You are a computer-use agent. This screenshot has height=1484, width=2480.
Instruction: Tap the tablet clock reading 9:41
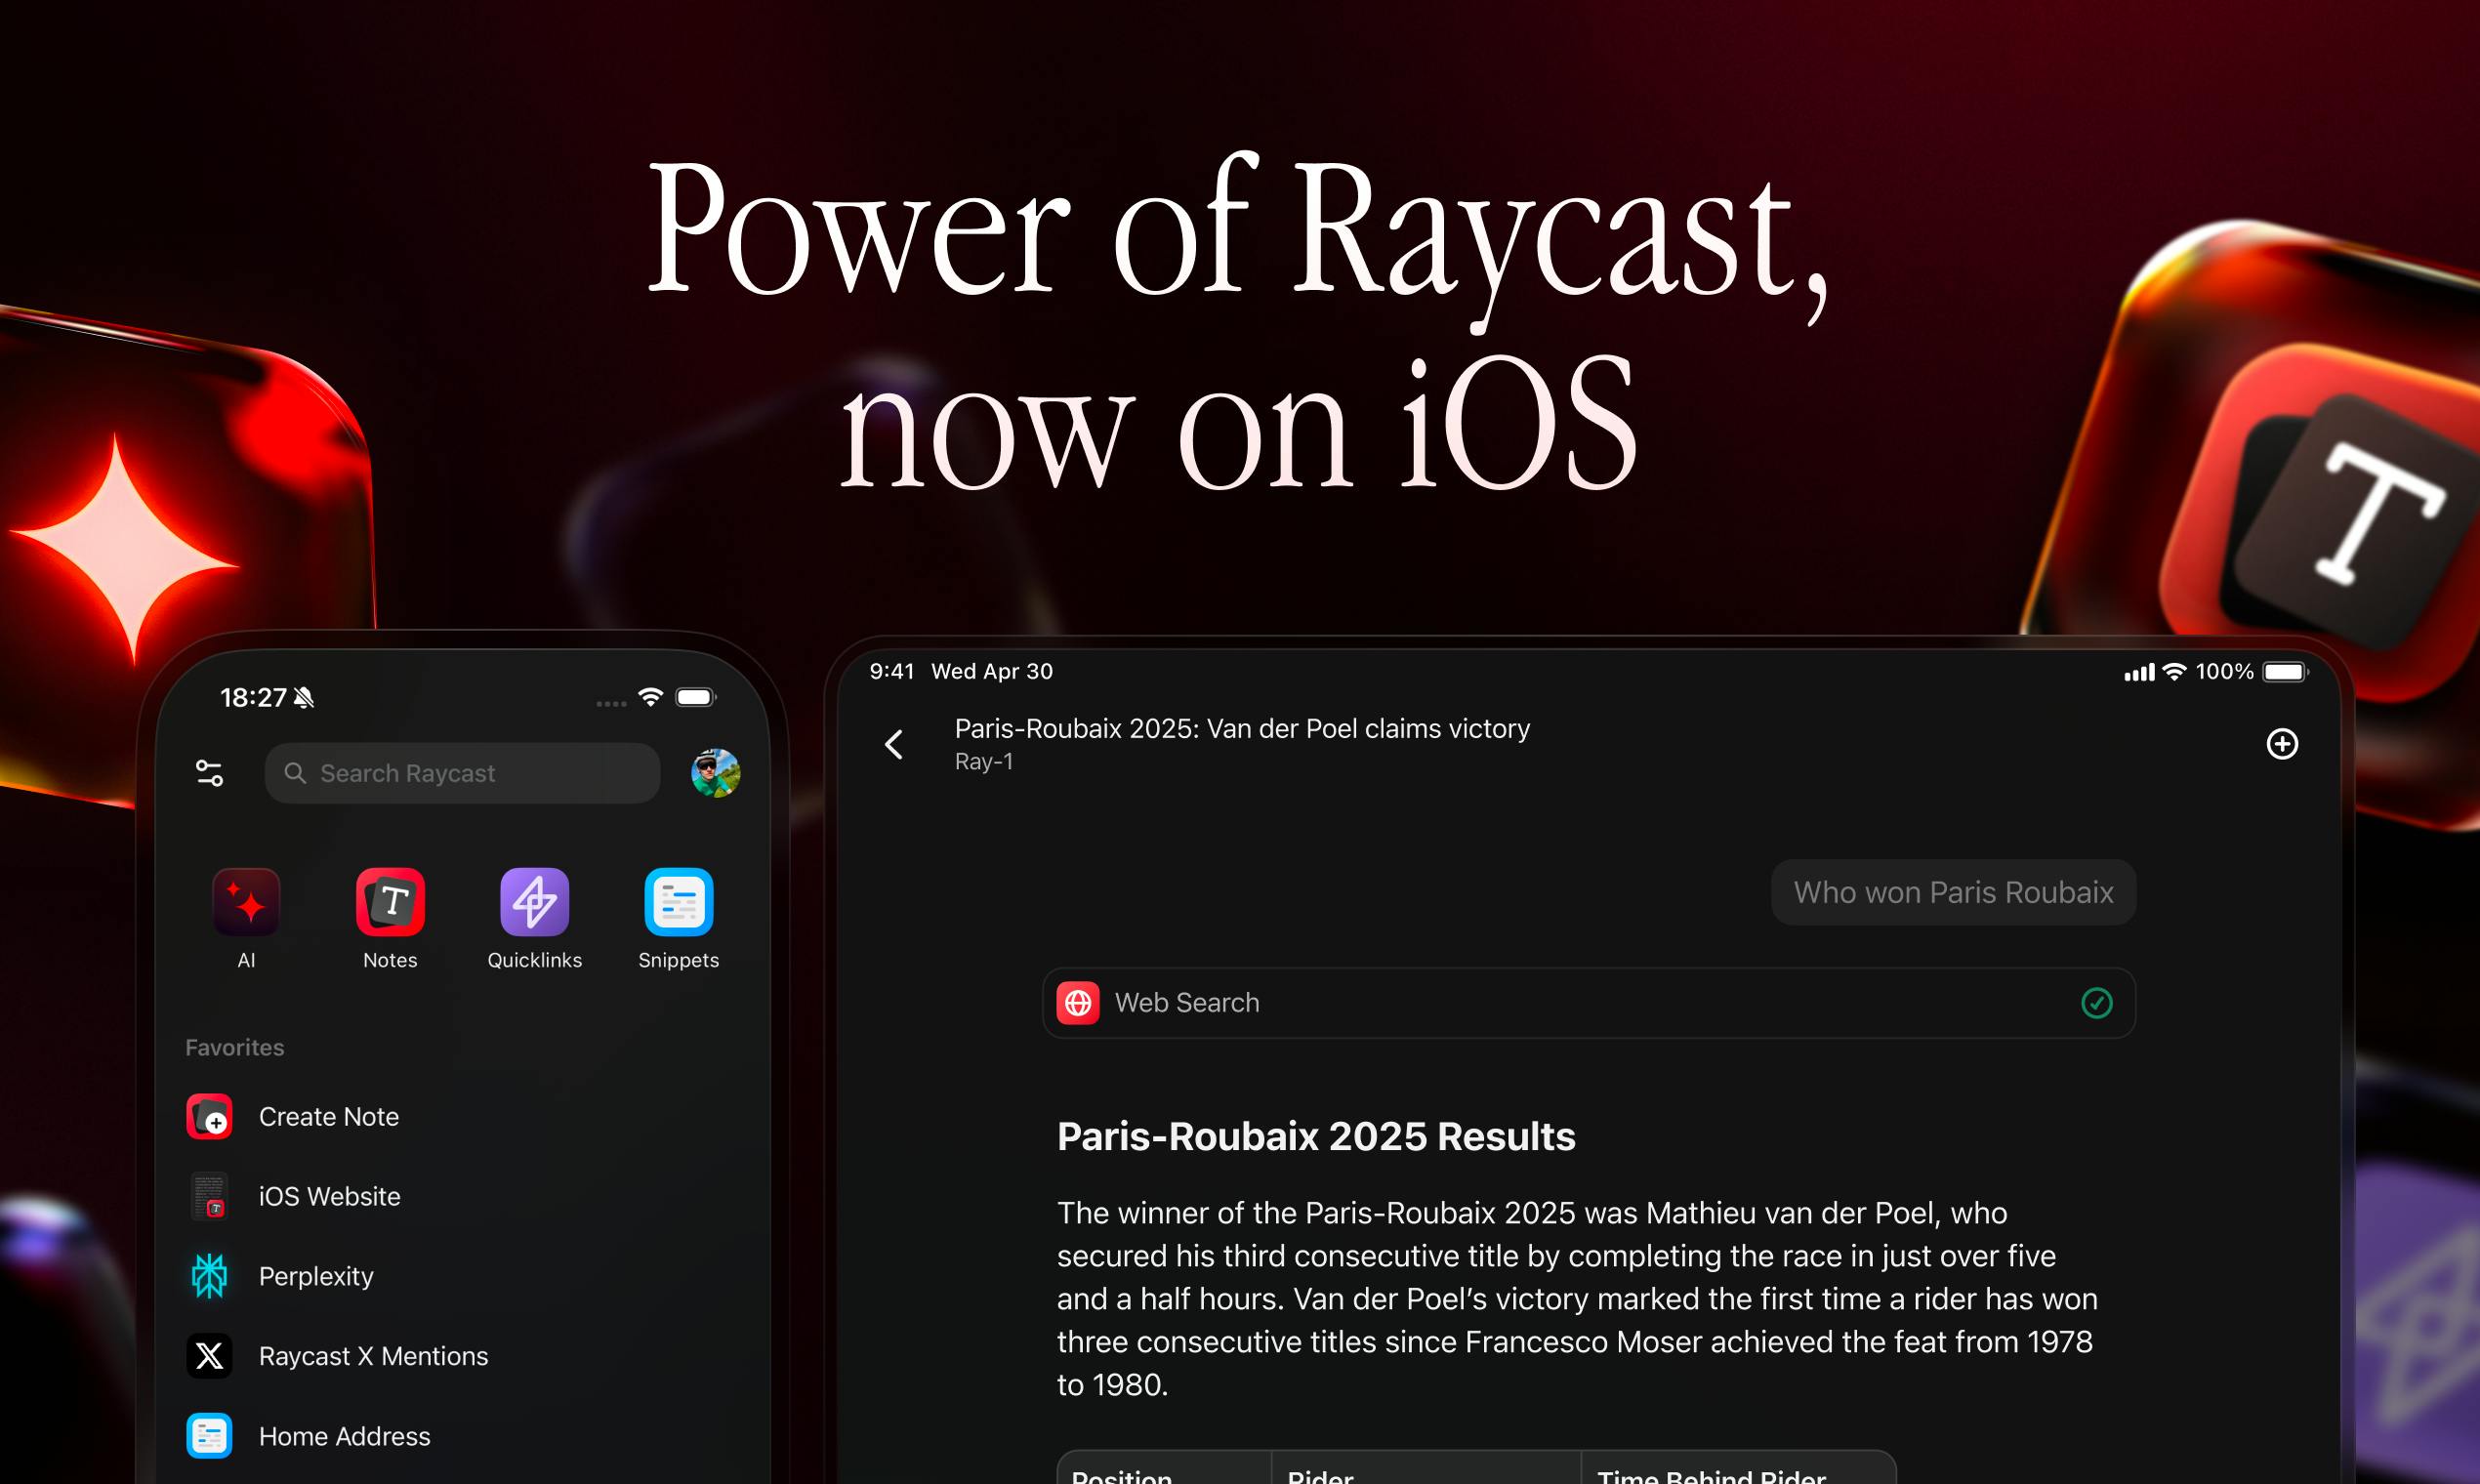pos(892,671)
